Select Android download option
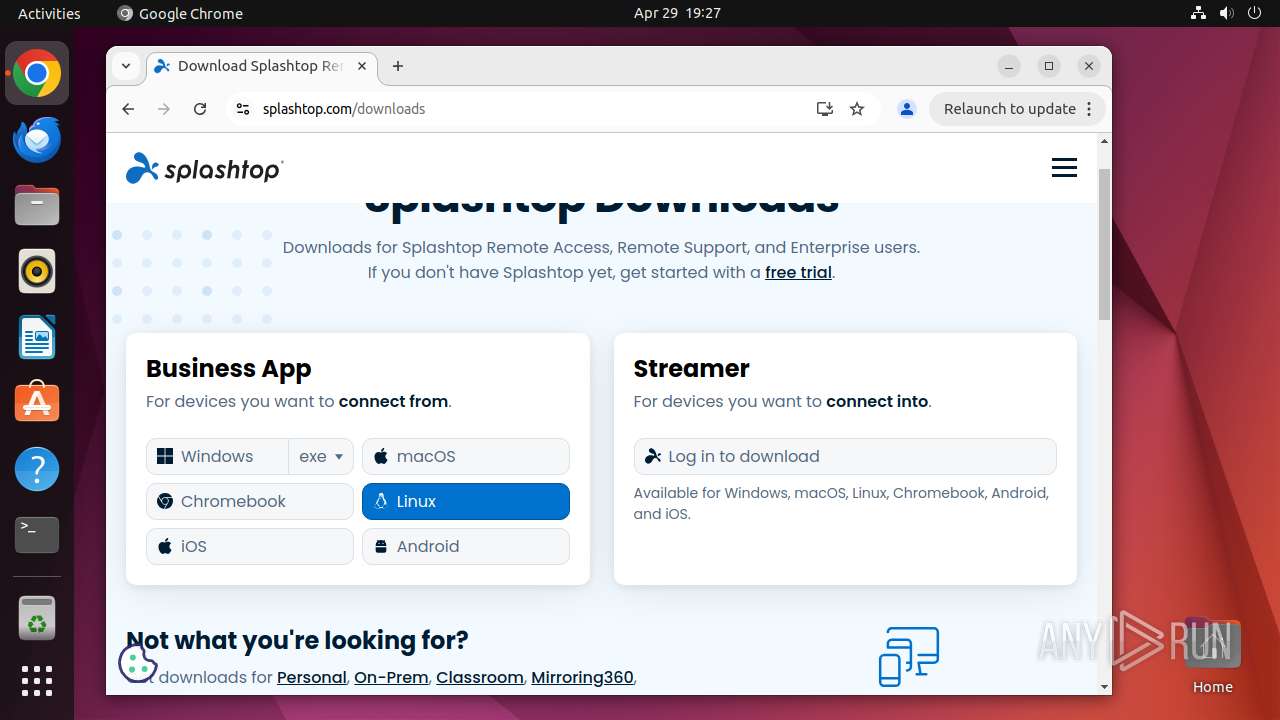1280x720 pixels. coord(466,546)
